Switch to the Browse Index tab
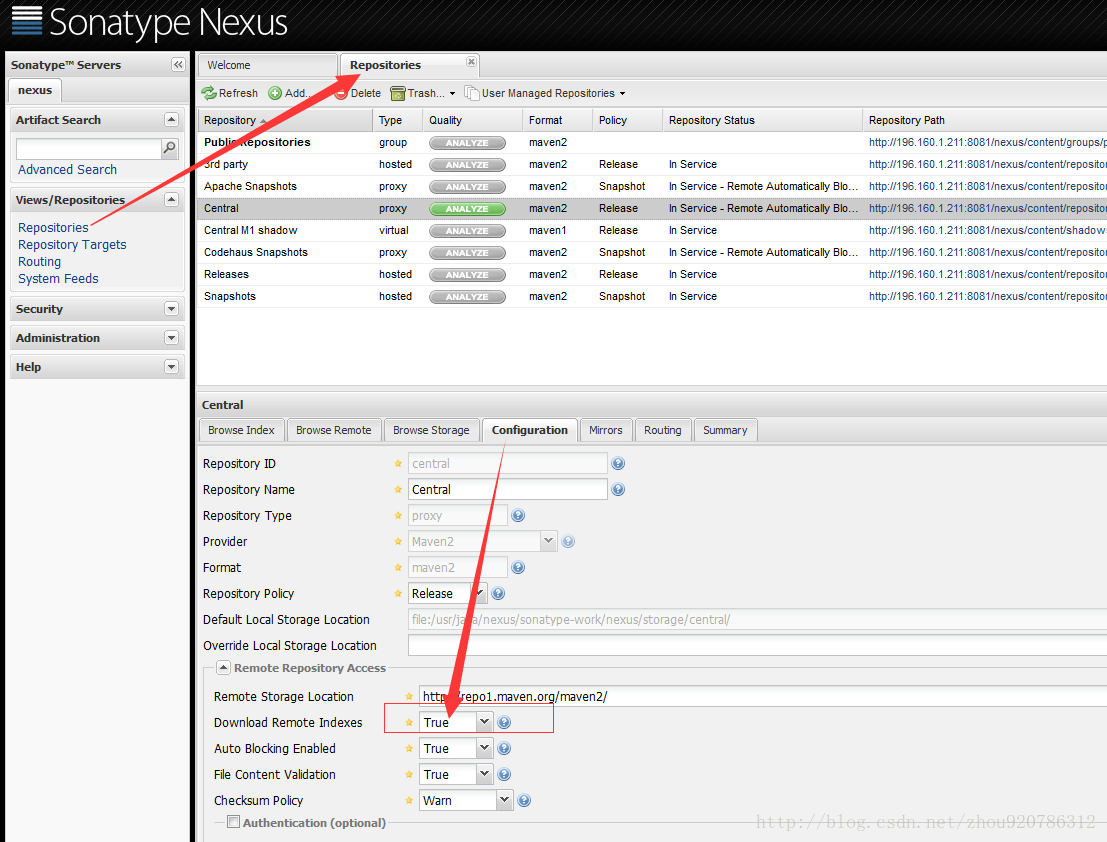This screenshot has height=842, width=1107. coord(241,430)
